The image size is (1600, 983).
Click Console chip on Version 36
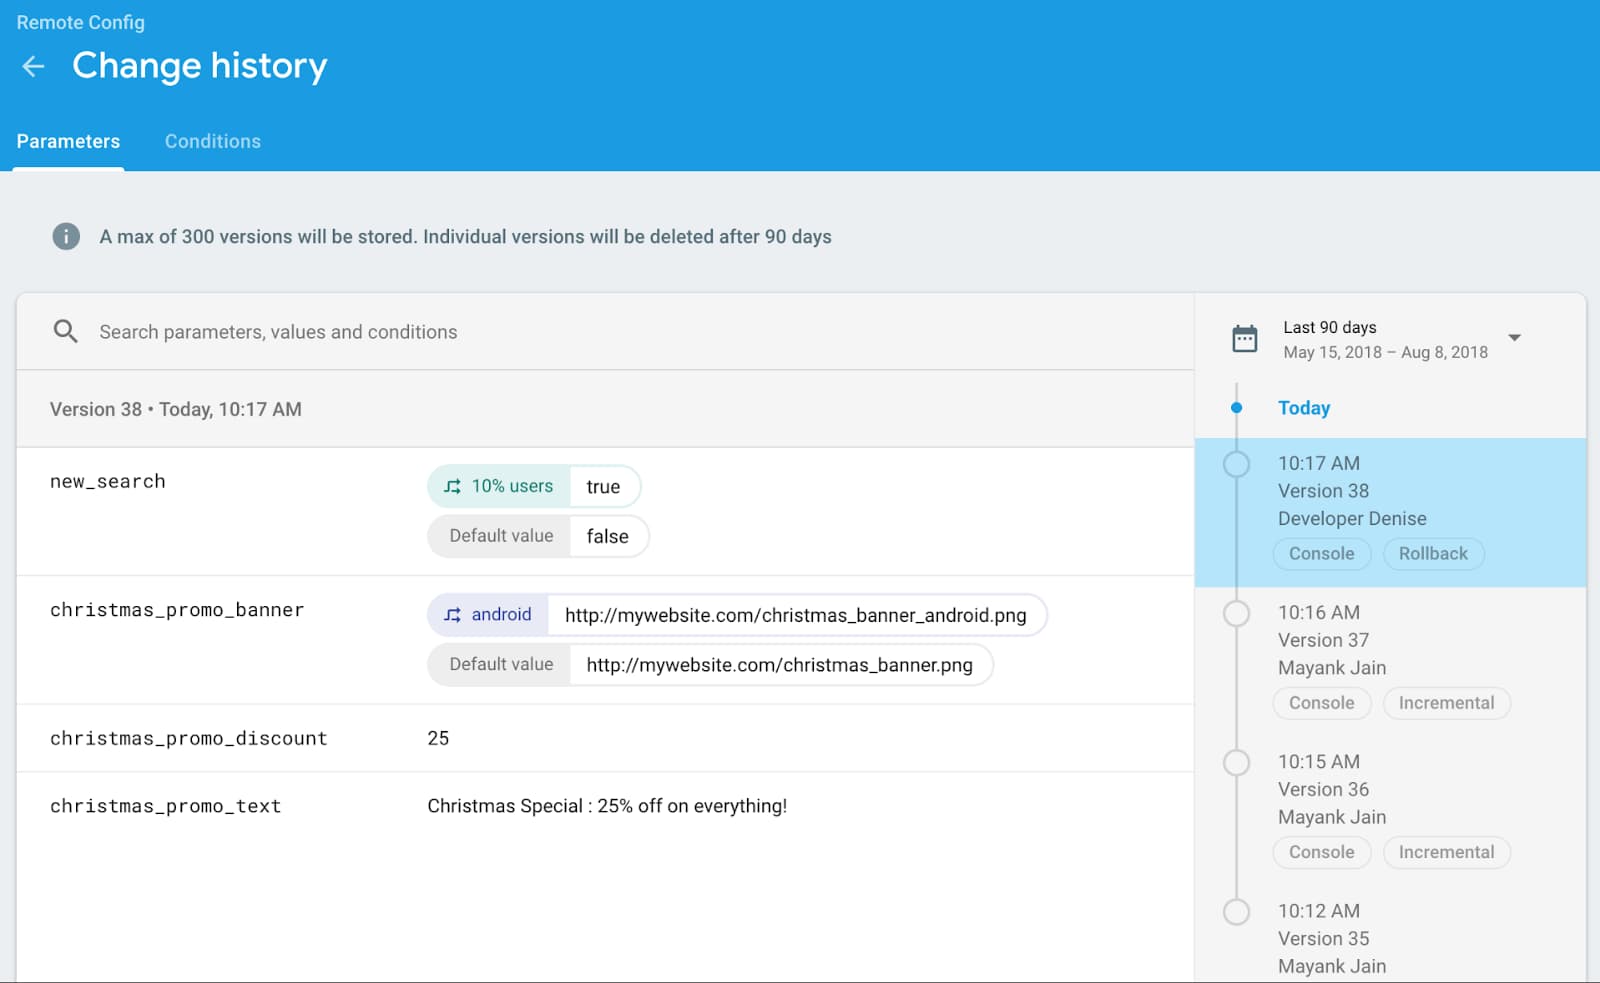coord(1322,852)
